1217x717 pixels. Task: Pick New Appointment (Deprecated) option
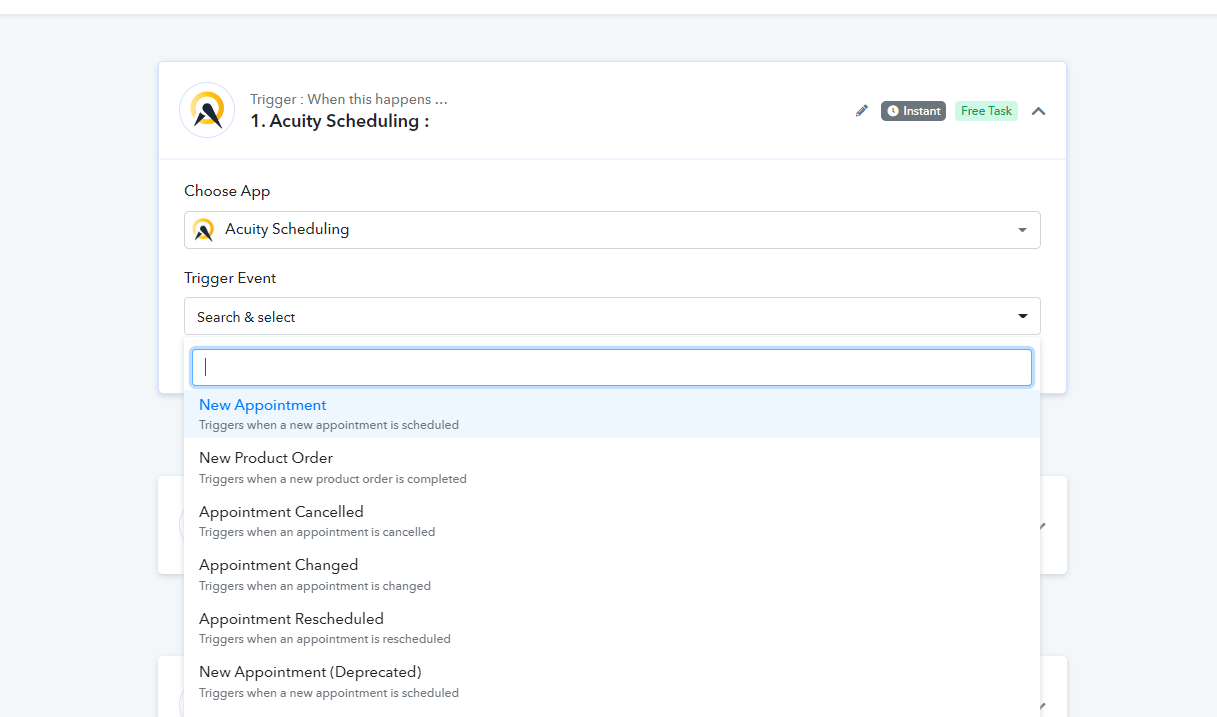point(612,681)
